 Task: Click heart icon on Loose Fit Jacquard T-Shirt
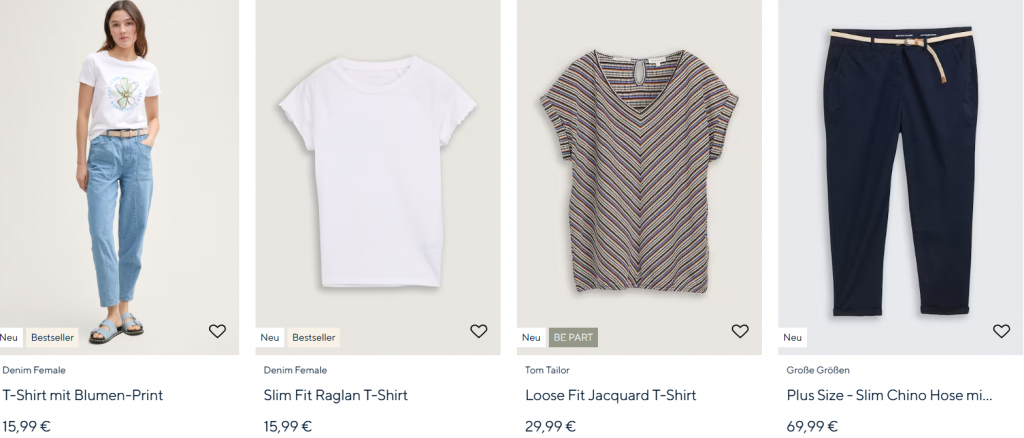(740, 331)
